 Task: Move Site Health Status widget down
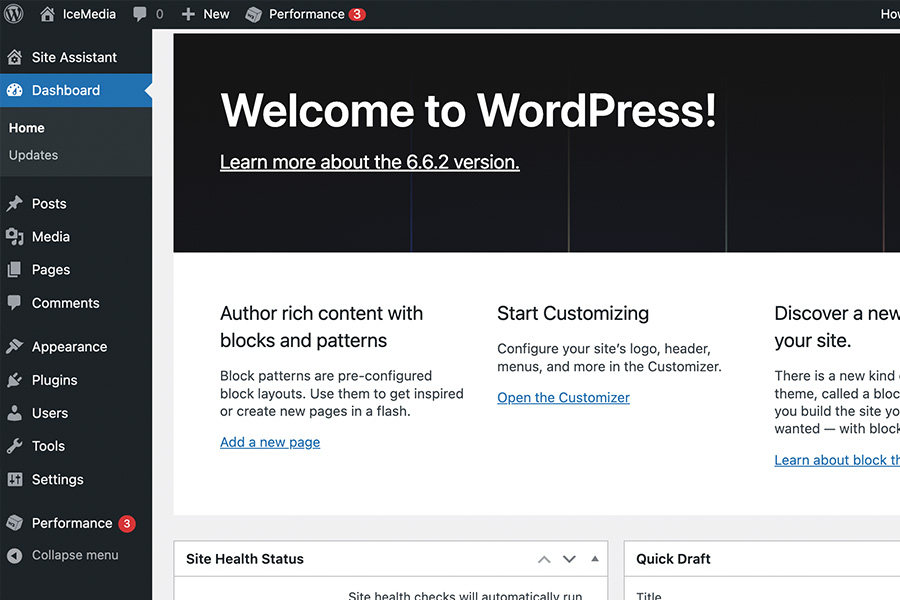pos(569,559)
